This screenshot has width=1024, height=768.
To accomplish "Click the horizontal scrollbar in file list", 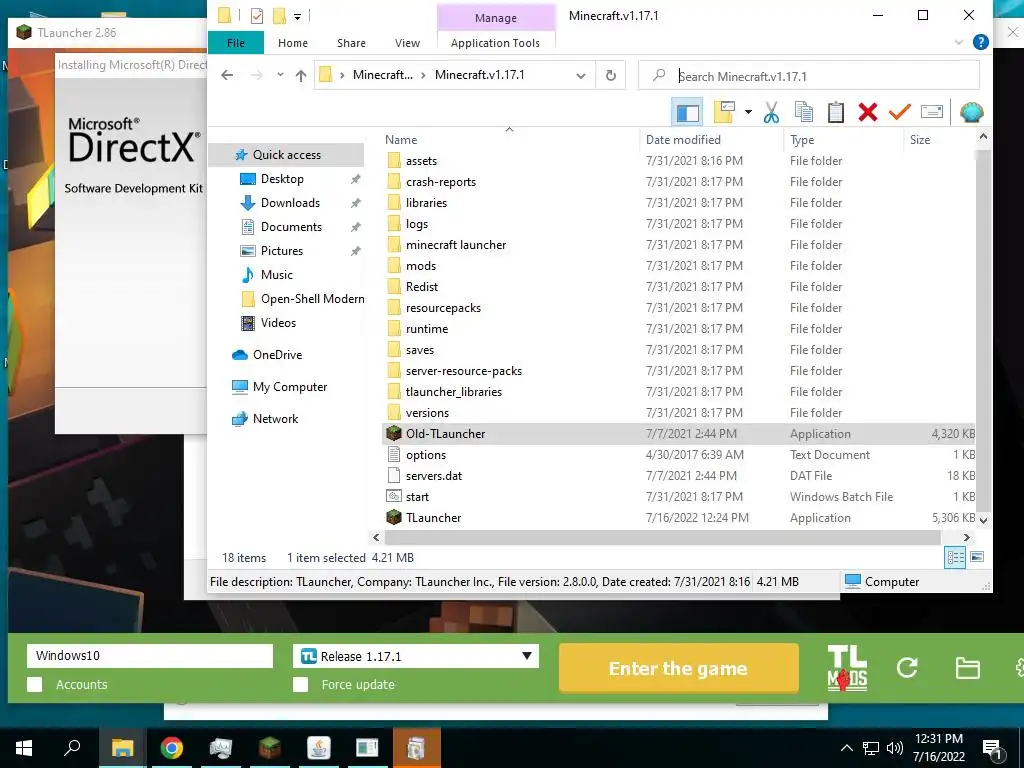I will (x=662, y=537).
